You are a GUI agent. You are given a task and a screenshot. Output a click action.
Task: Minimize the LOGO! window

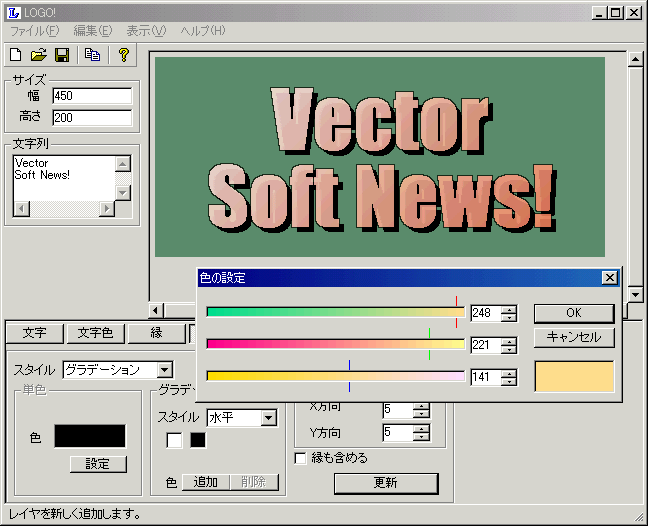point(599,13)
